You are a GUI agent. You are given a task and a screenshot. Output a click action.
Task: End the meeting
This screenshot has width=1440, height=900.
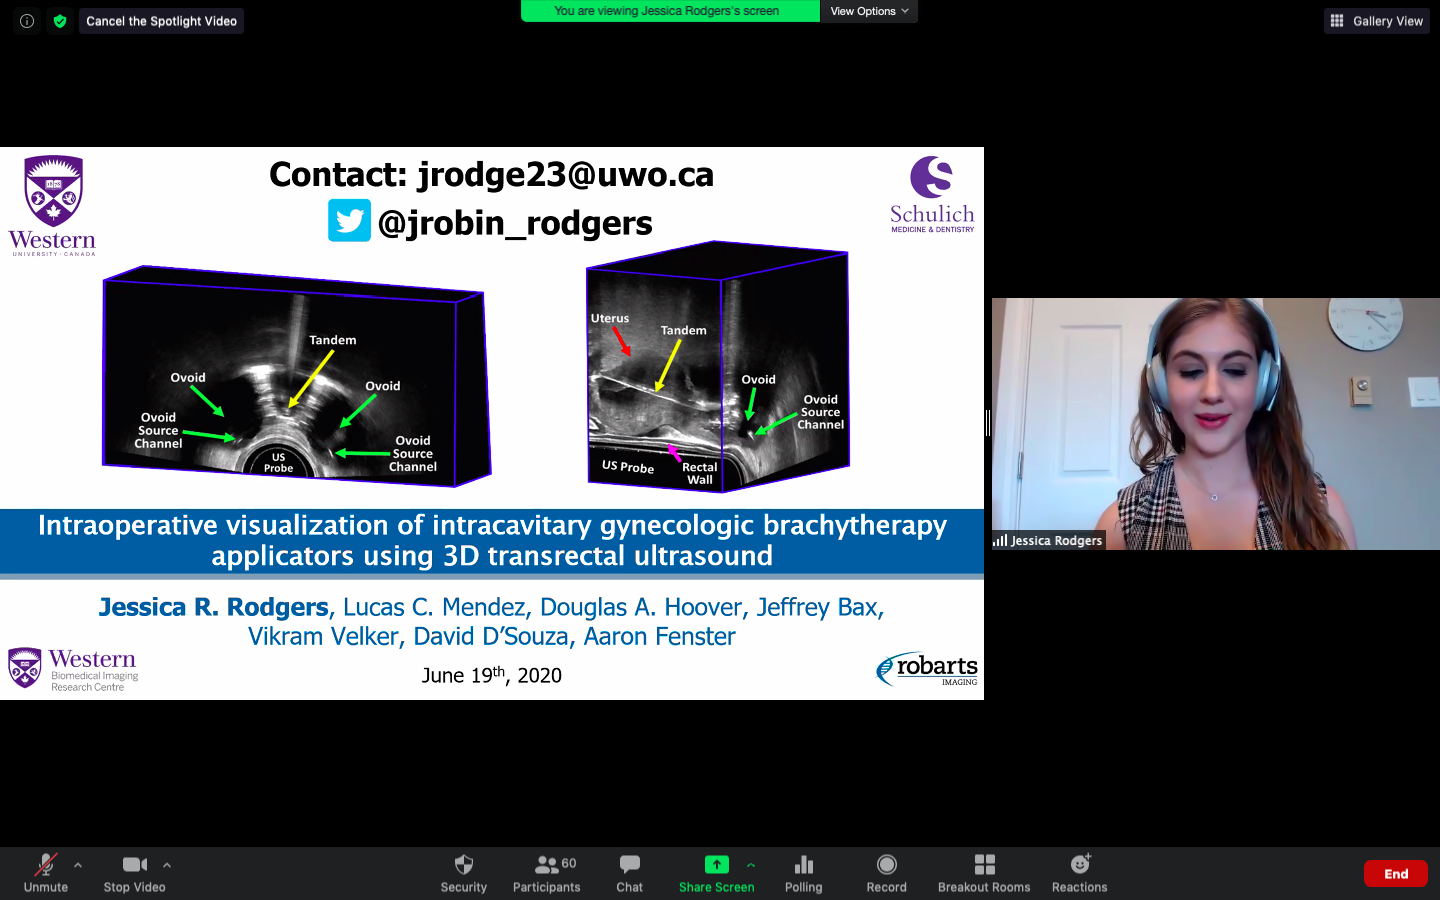(x=1395, y=874)
